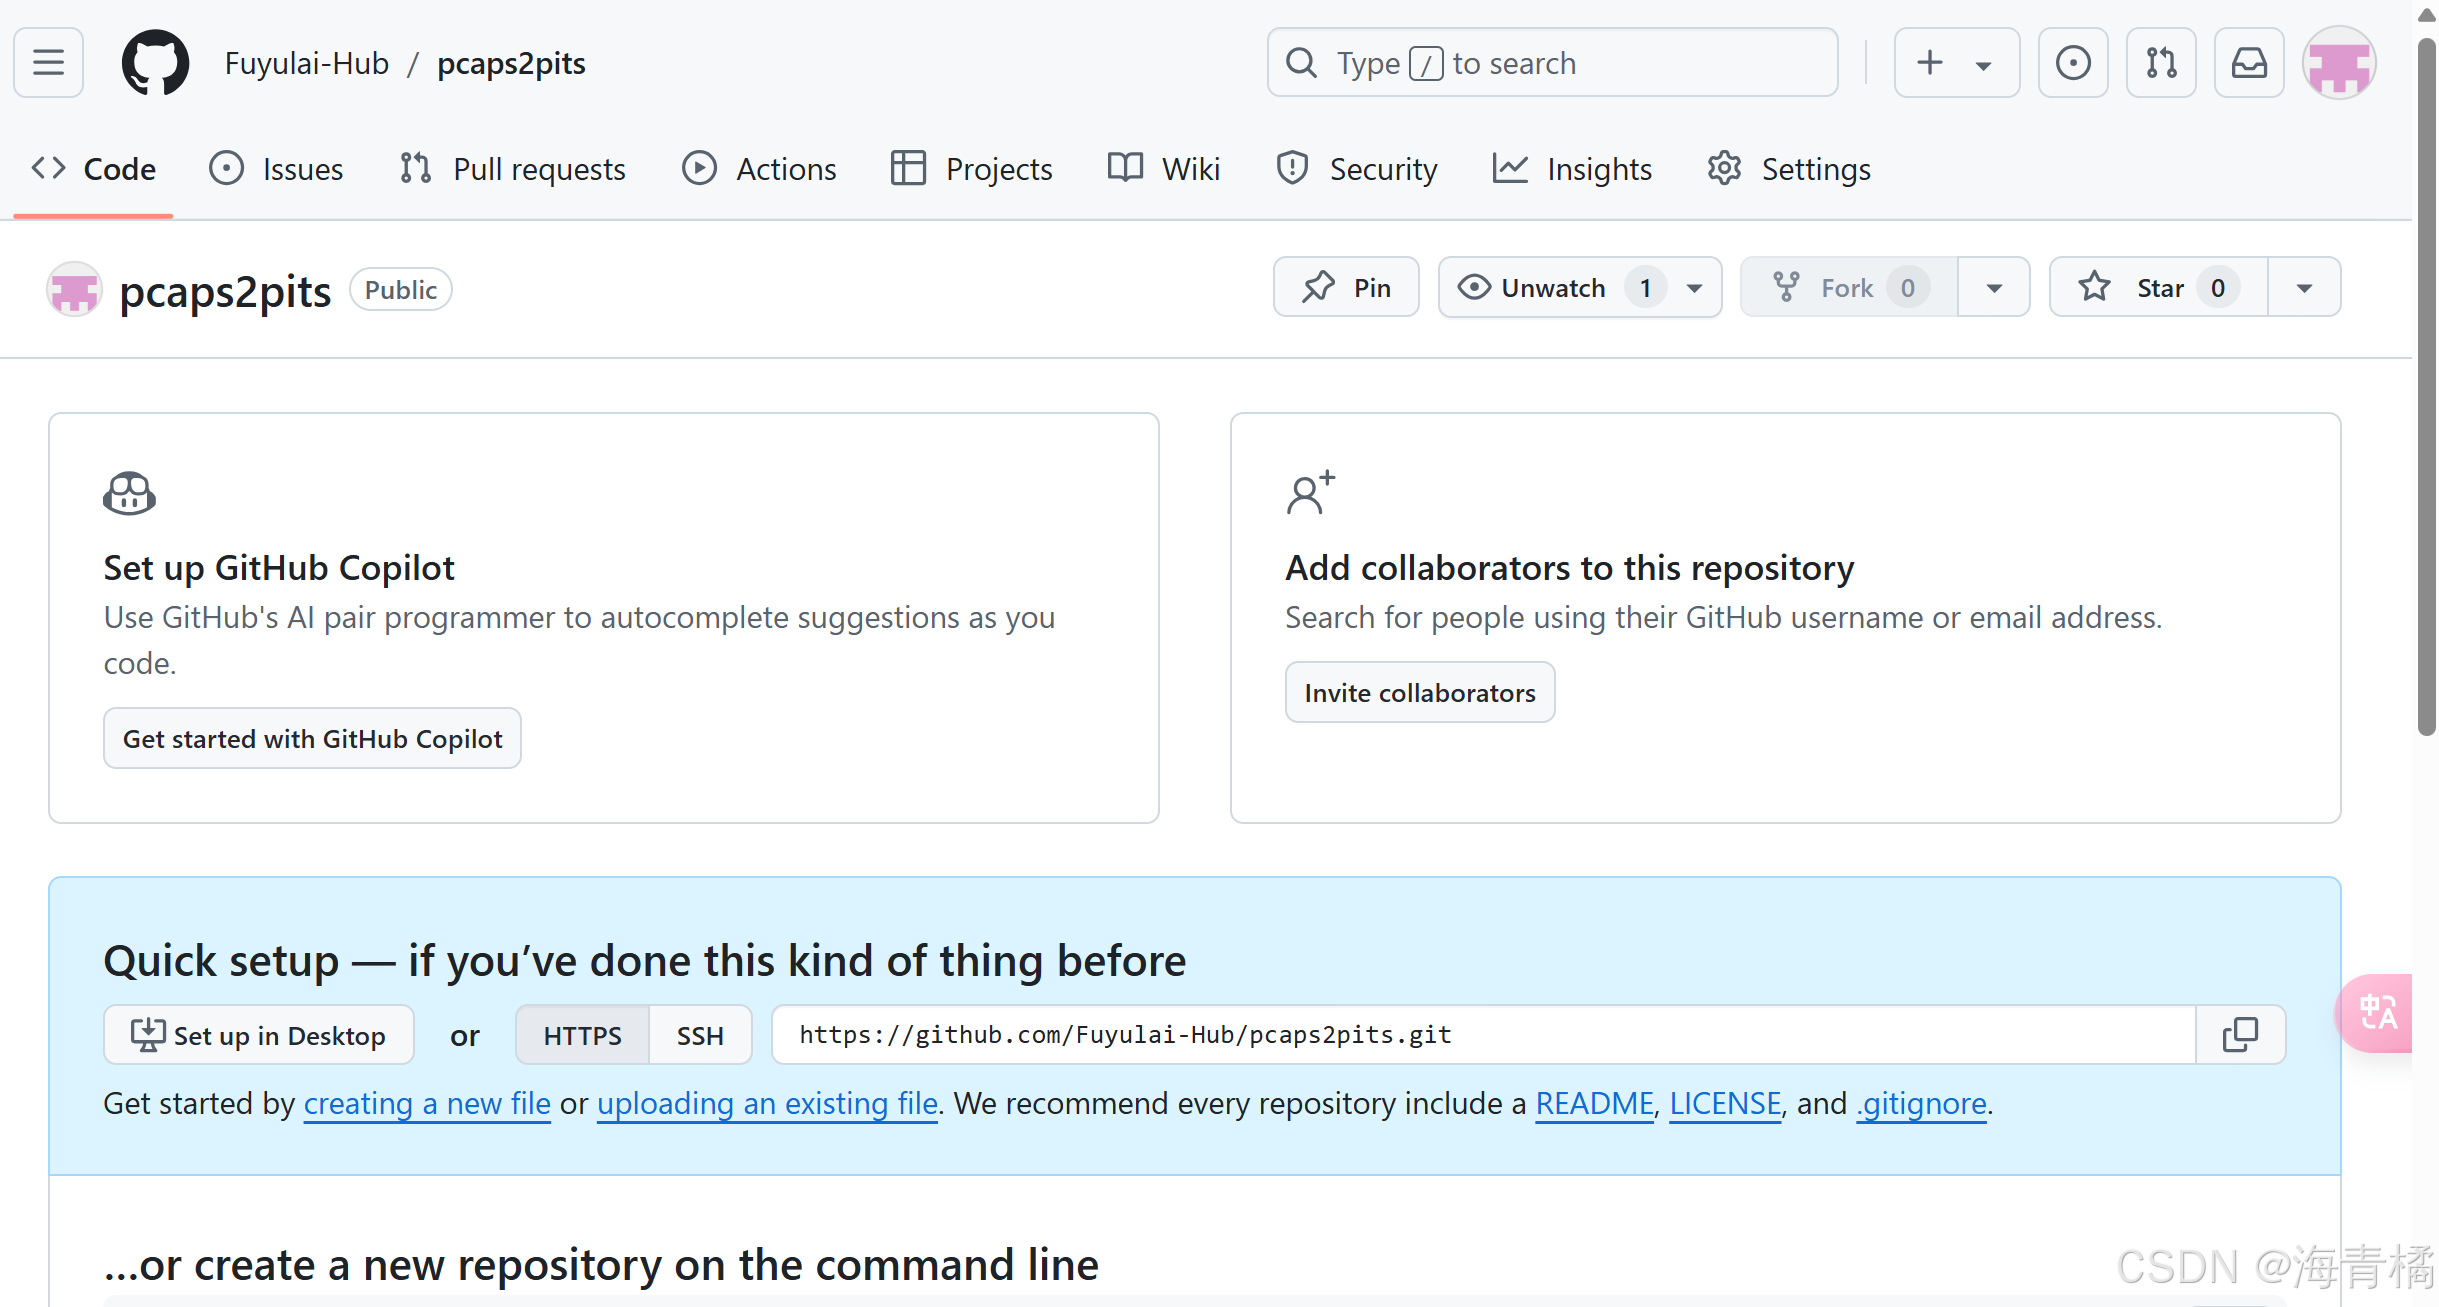2439x1307 pixels.
Task: Switch to the Pull requests tab
Action: coord(512,169)
